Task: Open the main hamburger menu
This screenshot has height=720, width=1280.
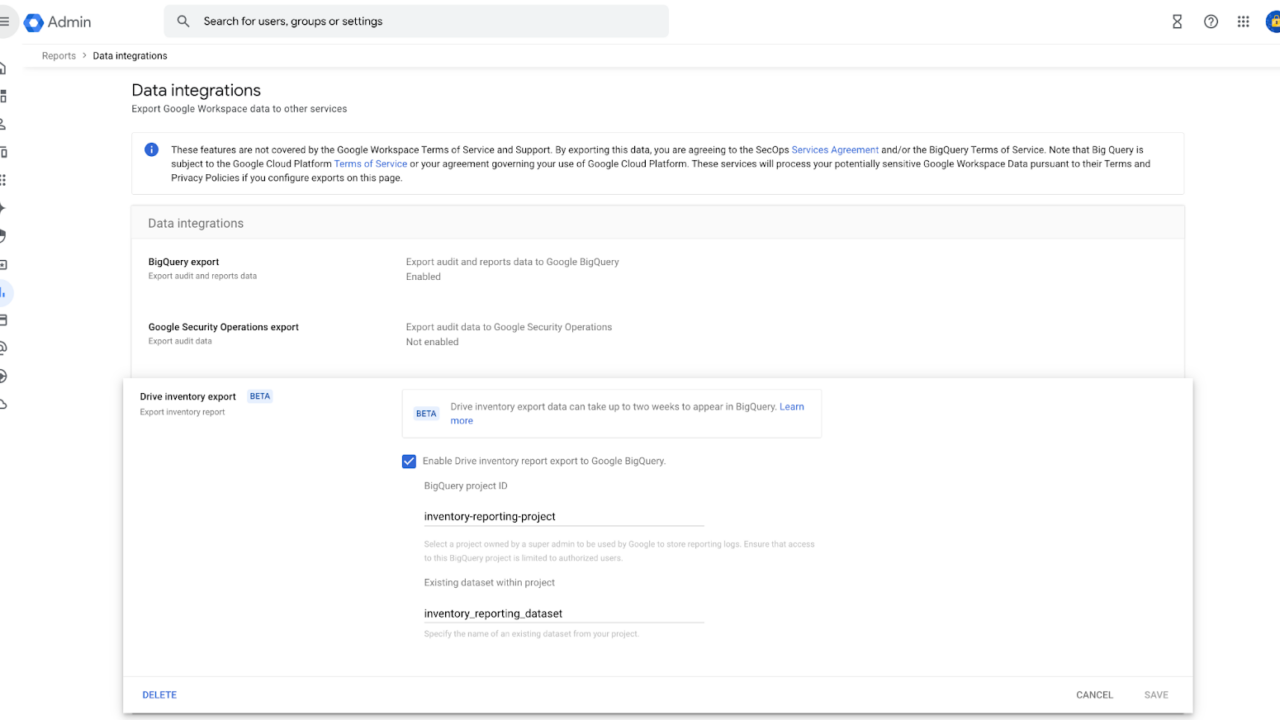Action: 4,21
